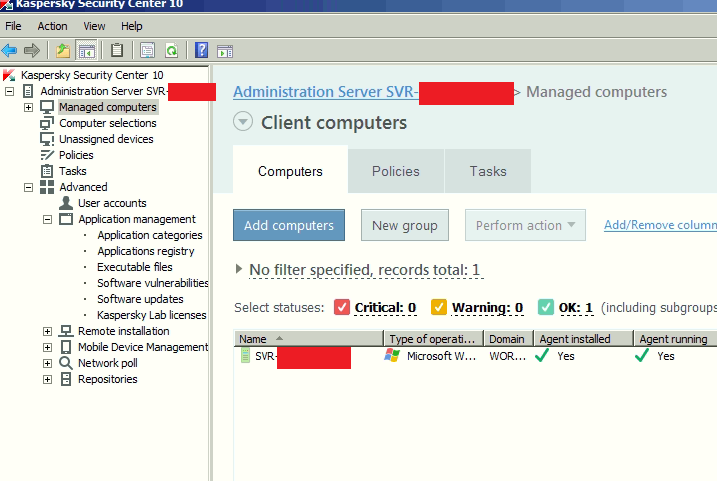The width and height of the screenshot is (717, 481).
Task: Click the Policies tree icon
Action: pyautogui.click(x=47, y=155)
